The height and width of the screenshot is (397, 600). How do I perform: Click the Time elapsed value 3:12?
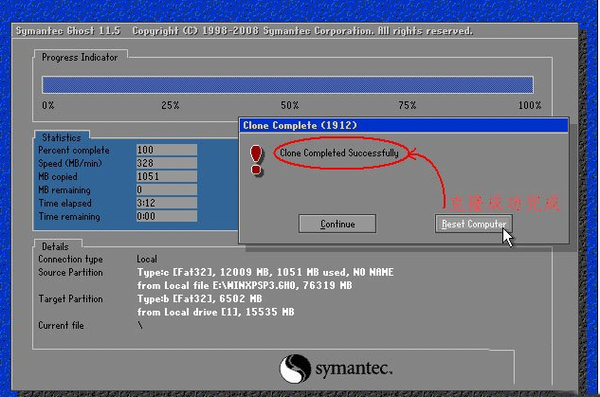point(166,203)
